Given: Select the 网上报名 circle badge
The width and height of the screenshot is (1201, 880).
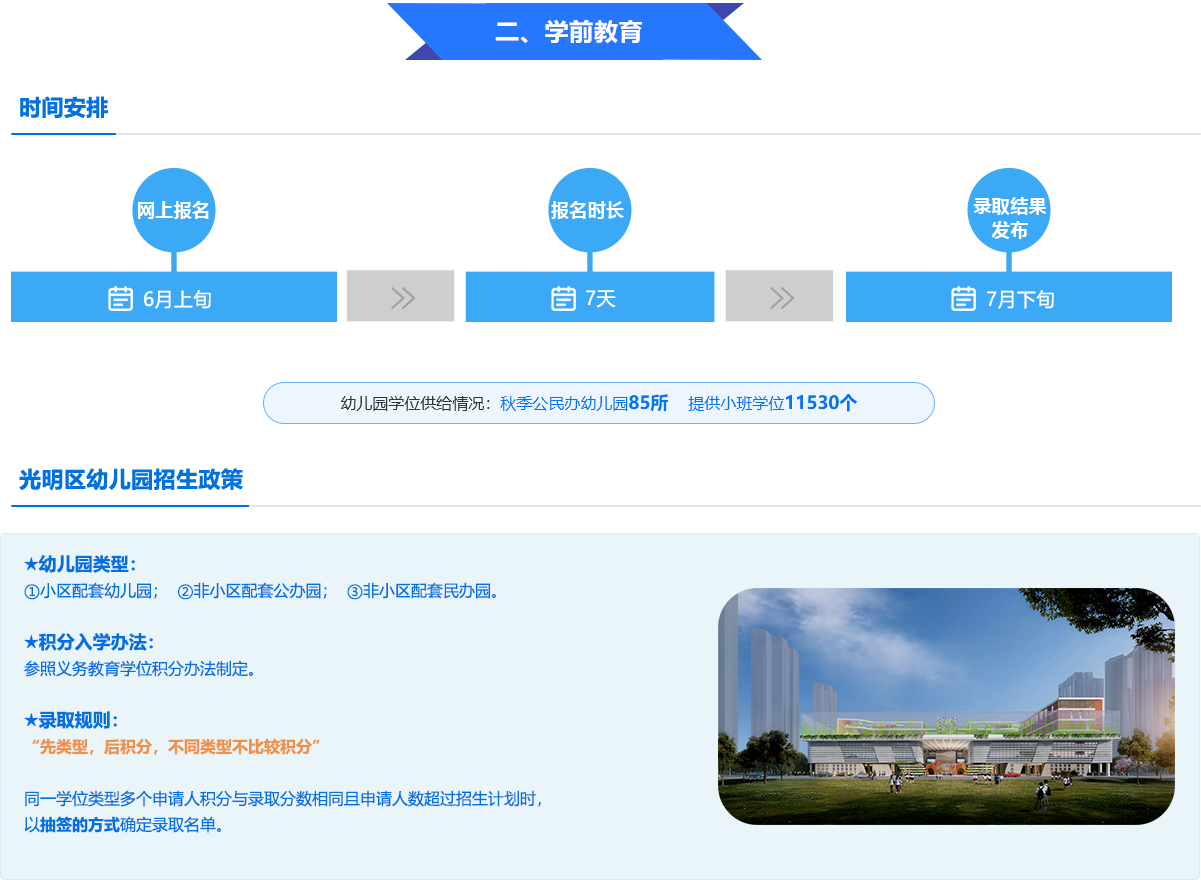Looking at the screenshot, I should coord(174,211).
